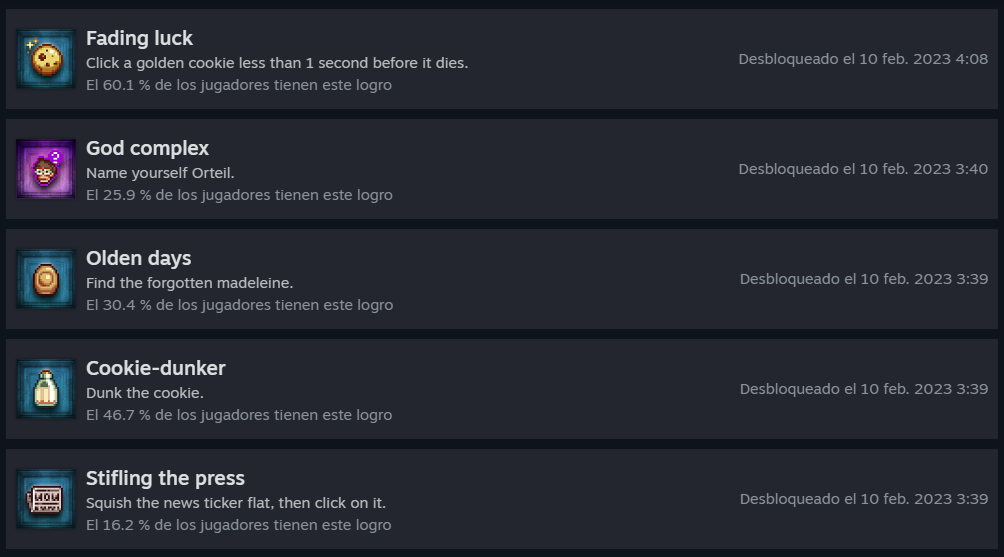Click the "Squish the news ticker flat" description
Image resolution: width=1004 pixels, height=557 pixels.
click(x=235, y=503)
